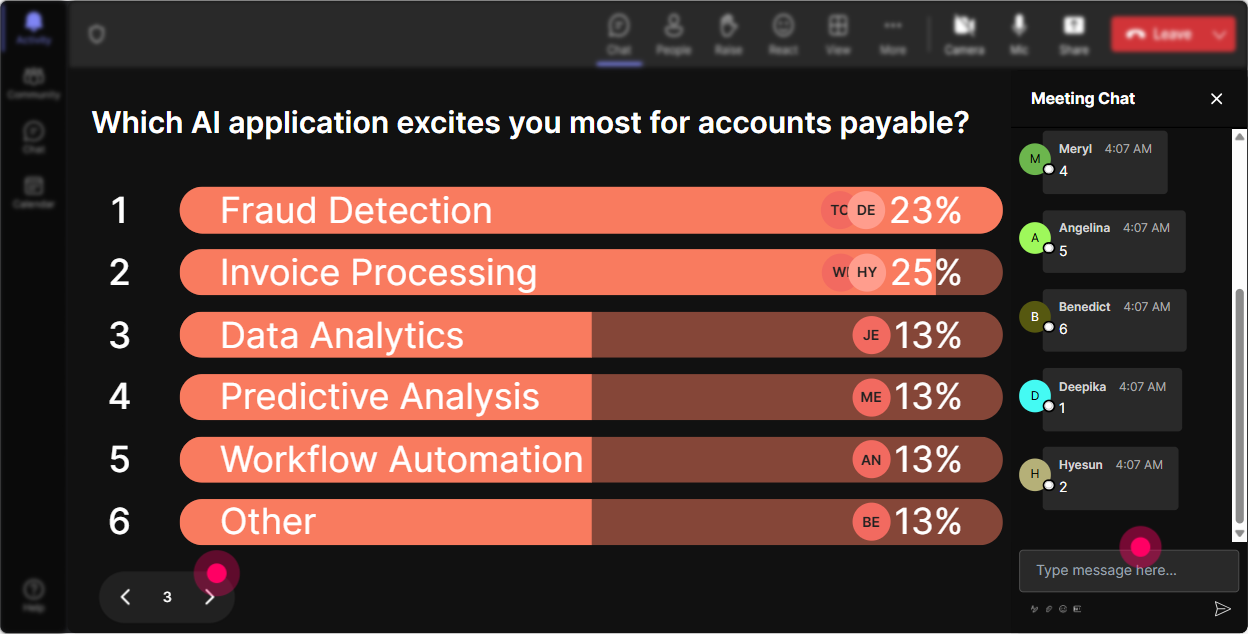Click the chat scrollbar up arrow

[x=1240, y=136]
